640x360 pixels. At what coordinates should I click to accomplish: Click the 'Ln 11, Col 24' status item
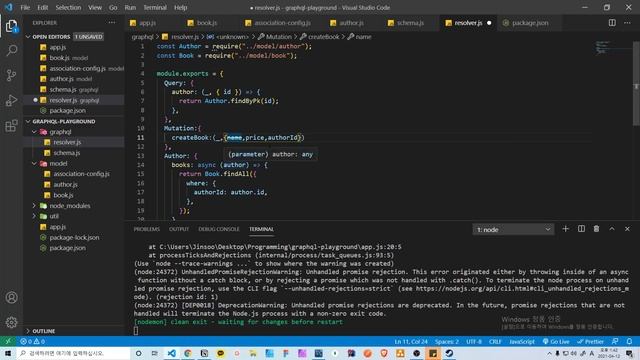point(411,342)
